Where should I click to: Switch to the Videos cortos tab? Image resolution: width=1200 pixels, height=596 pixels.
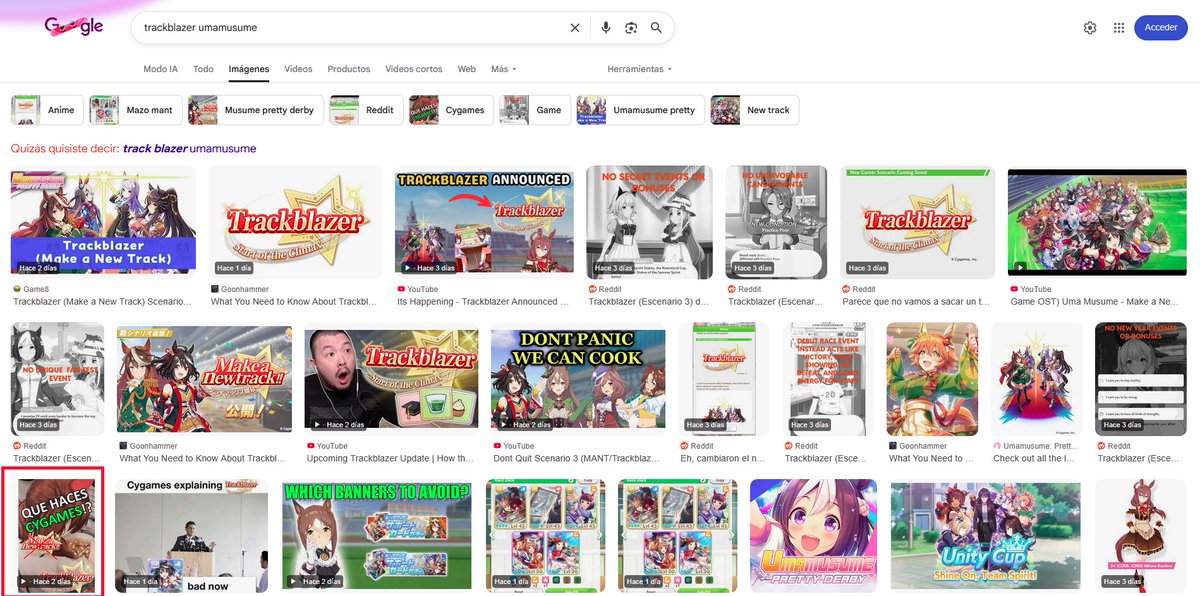point(414,69)
